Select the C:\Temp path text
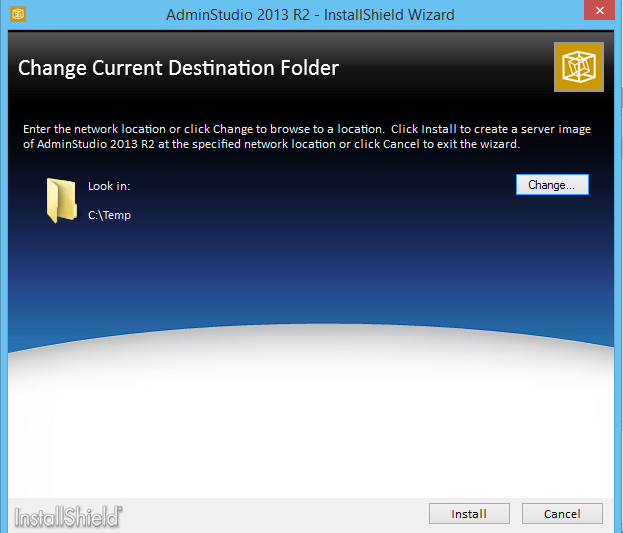Screen dimensions: 623x533 109,215
